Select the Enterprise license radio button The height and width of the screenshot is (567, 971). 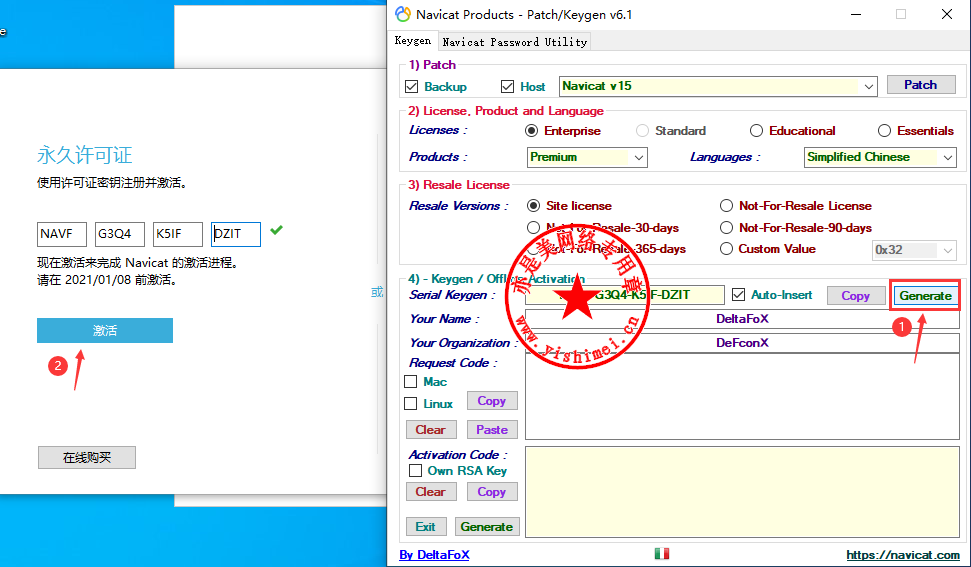point(531,131)
